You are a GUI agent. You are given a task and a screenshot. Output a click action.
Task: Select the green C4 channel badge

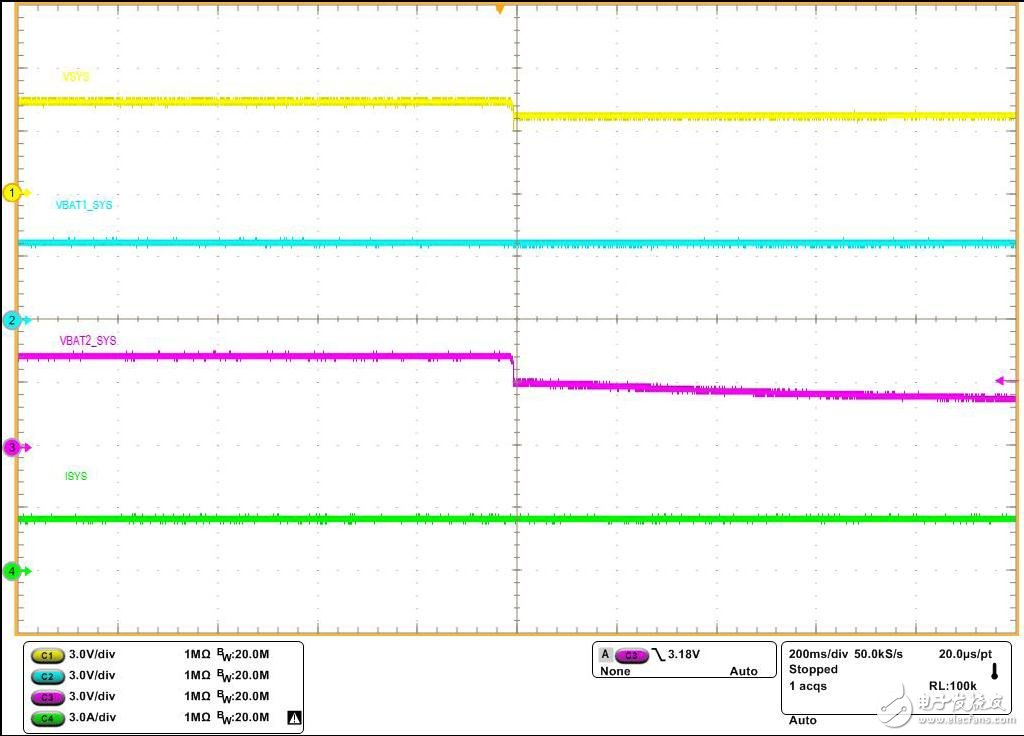coord(47,717)
